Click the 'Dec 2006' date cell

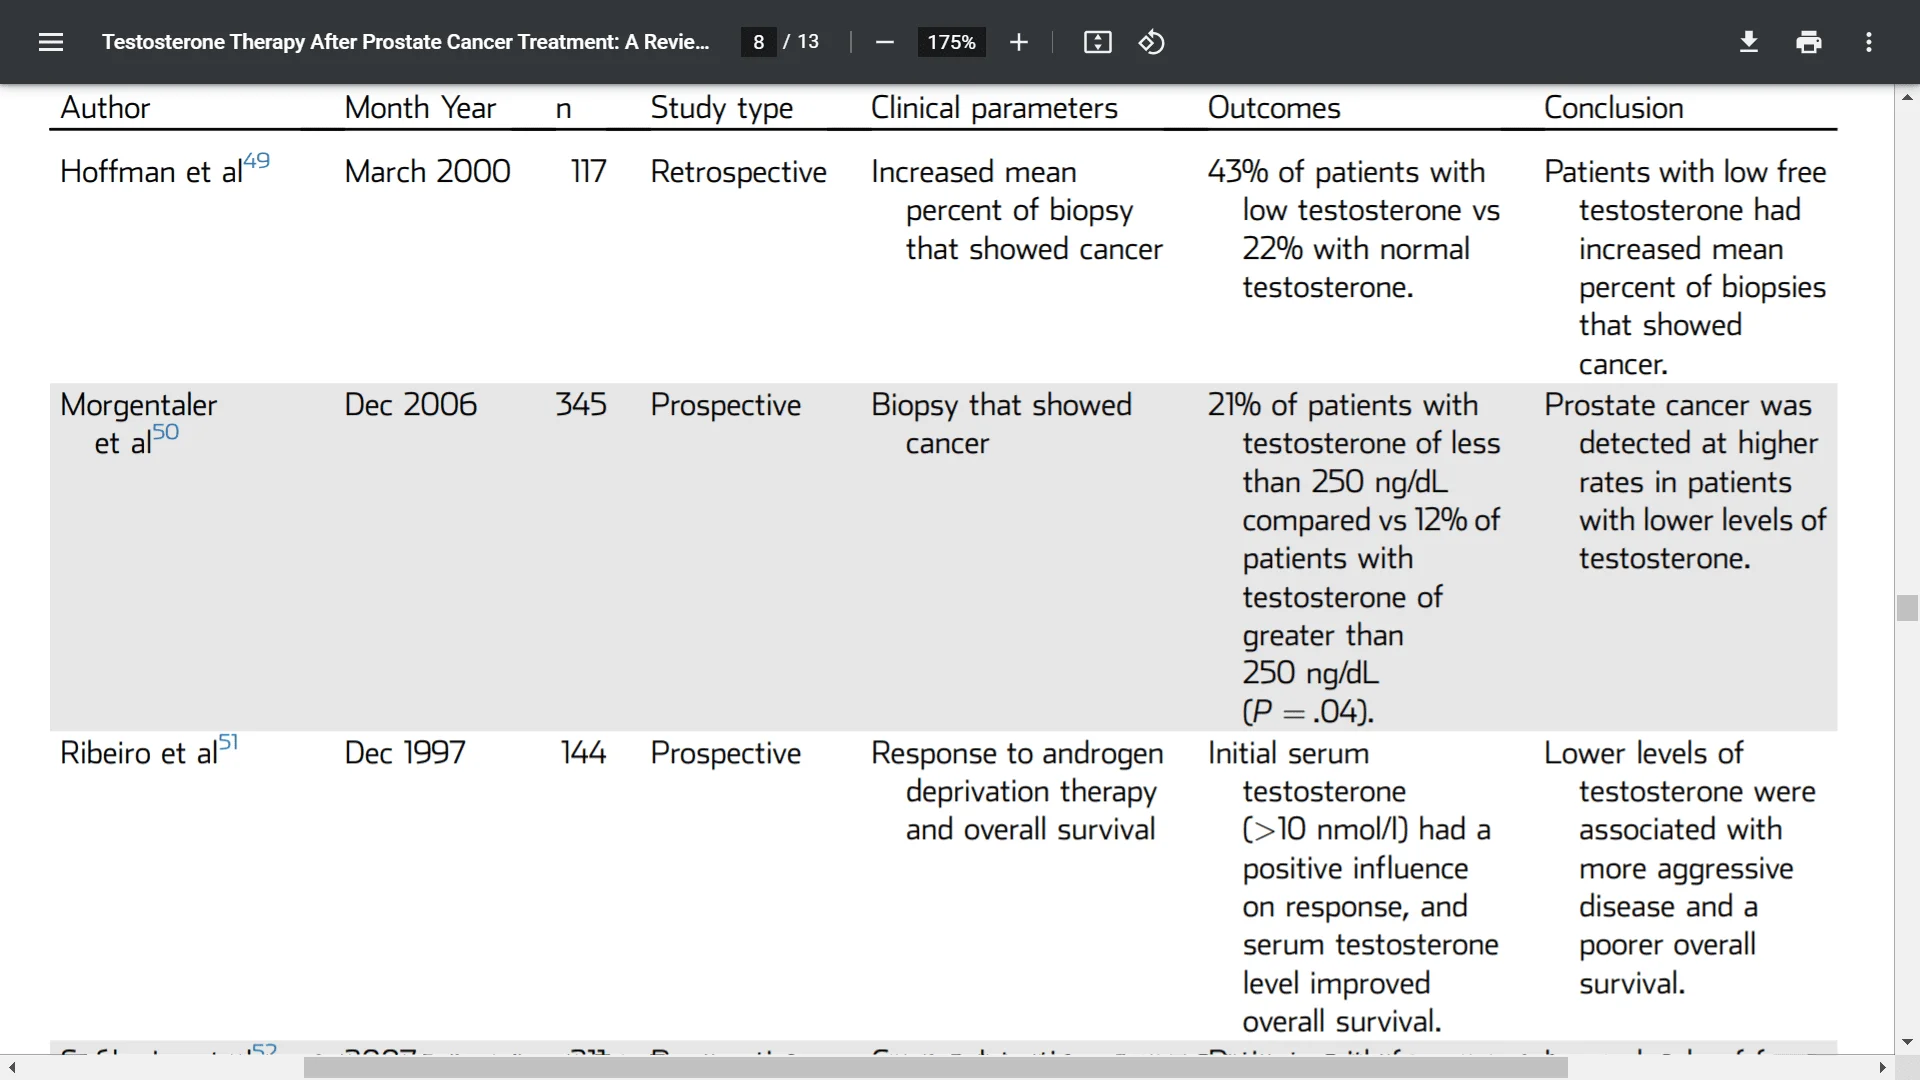pyautogui.click(x=410, y=405)
